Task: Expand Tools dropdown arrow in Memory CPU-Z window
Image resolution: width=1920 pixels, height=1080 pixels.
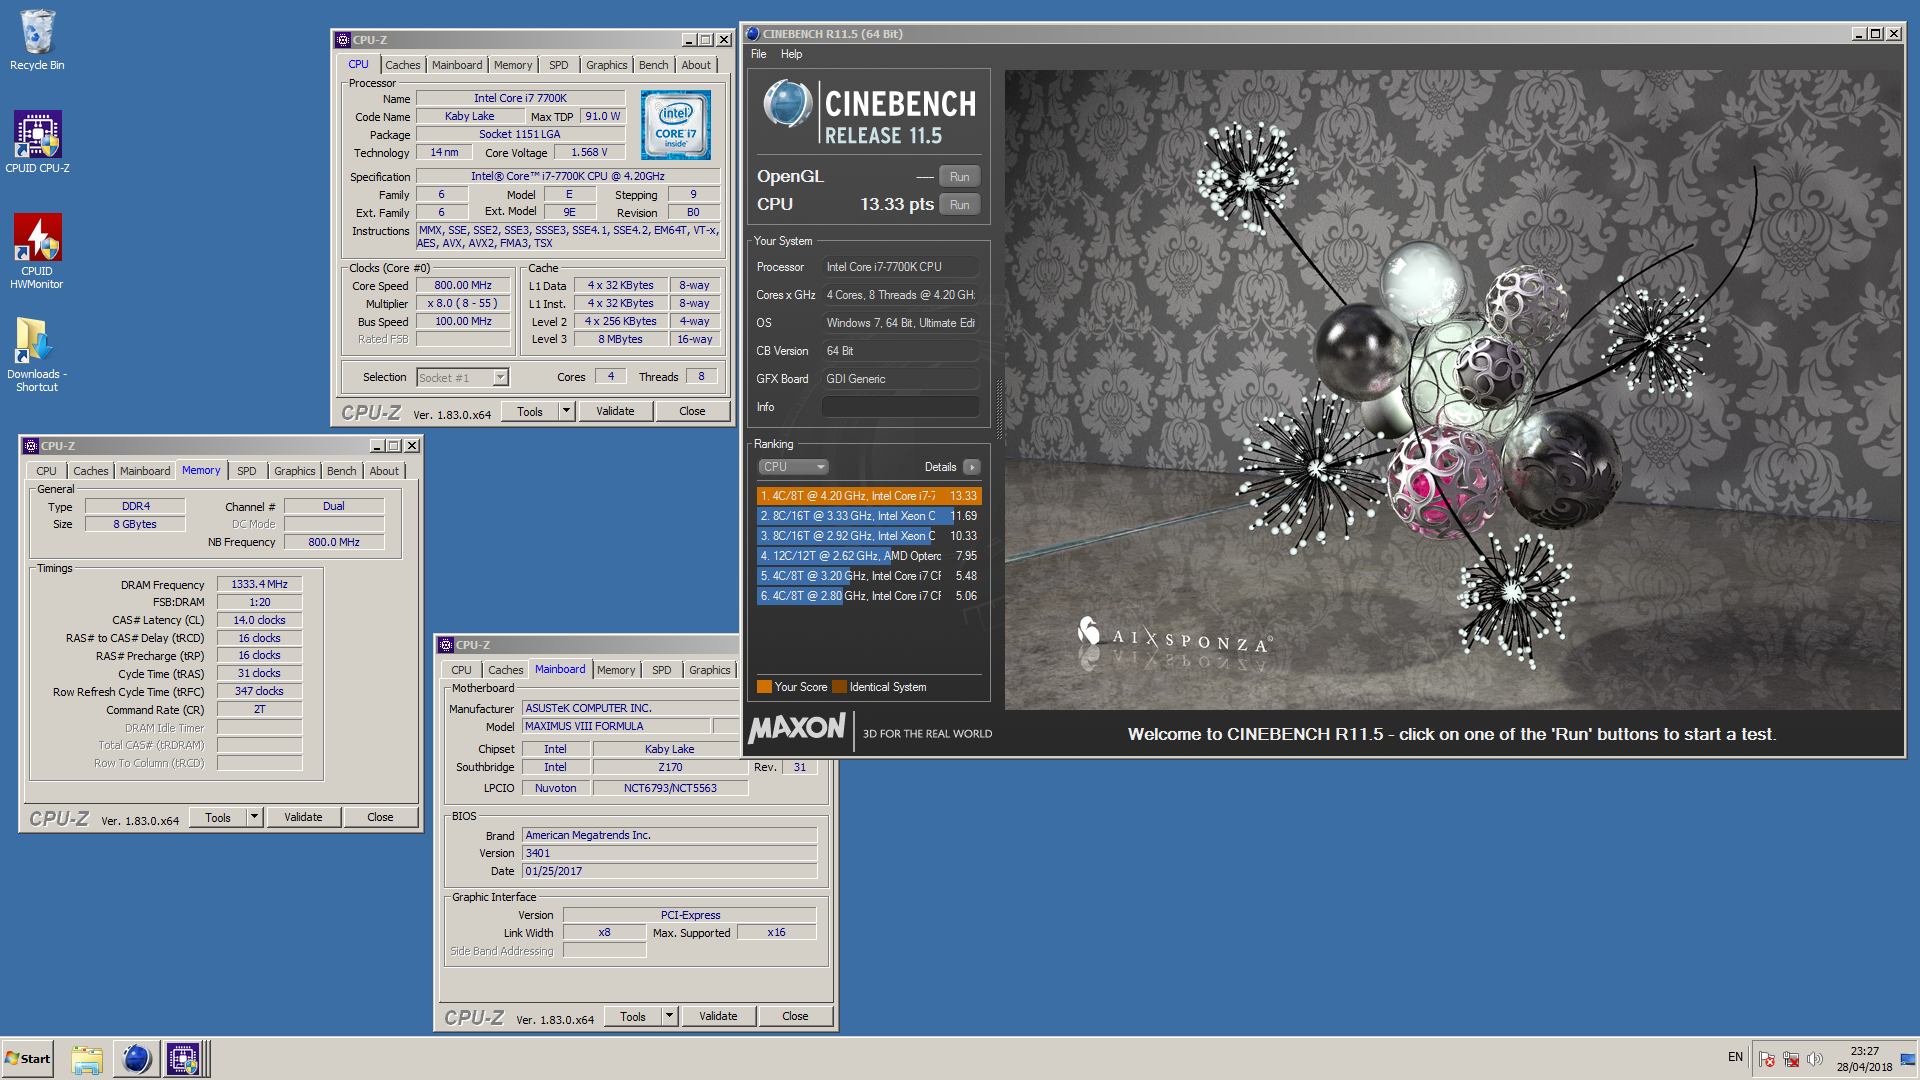Action: point(254,817)
